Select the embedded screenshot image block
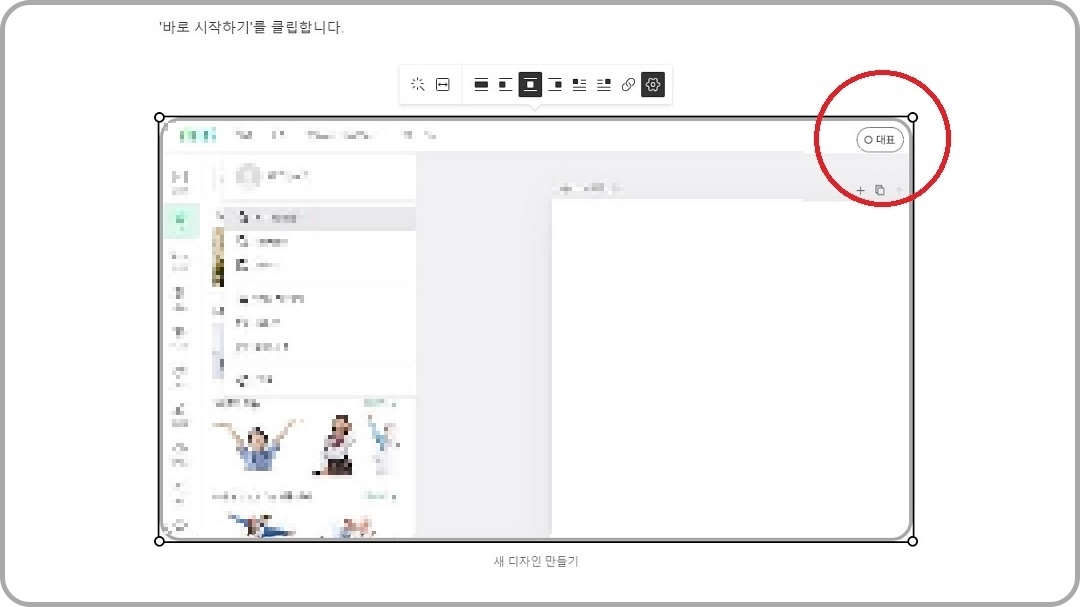The height and width of the screenshot is (607, 1080). 535,330
